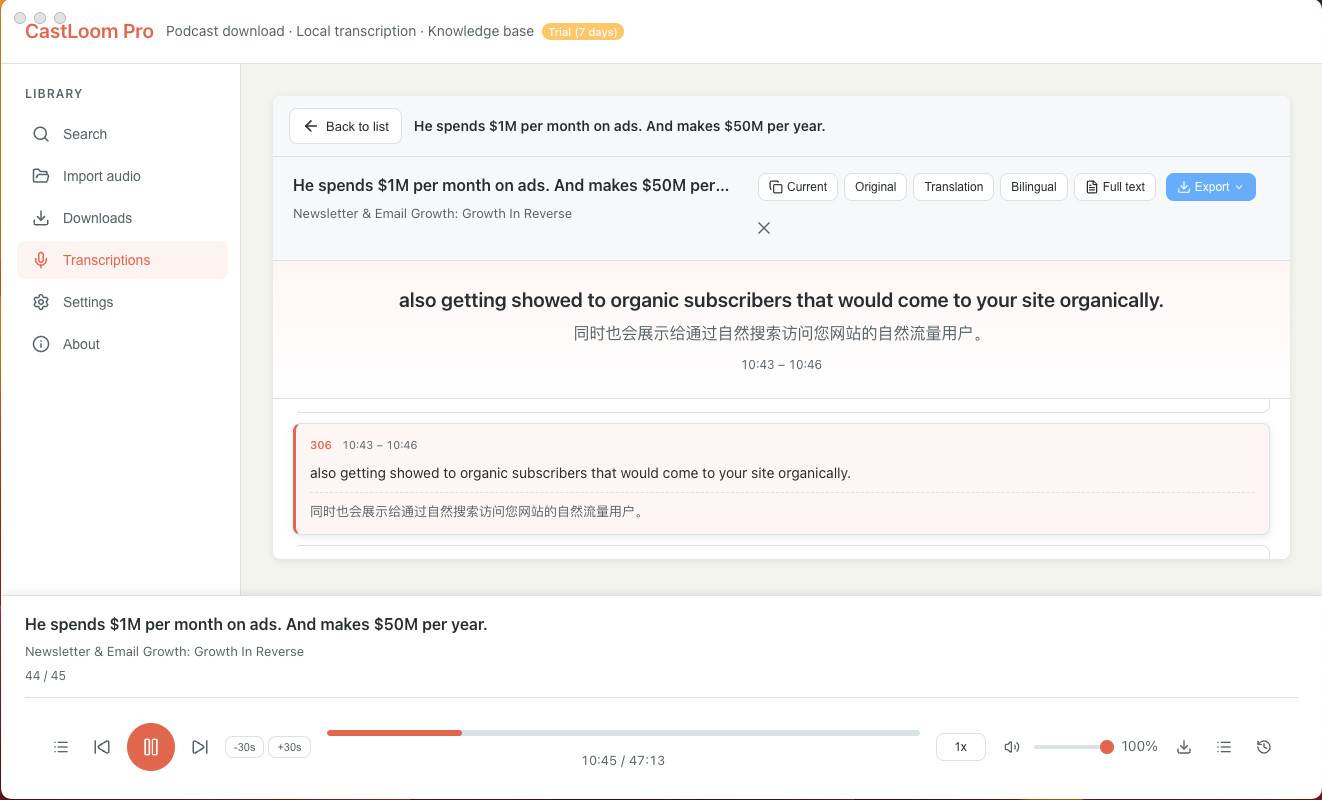Viewport: 1322px width, 800px height.
Task: Switch to Bilingual transcript view
Action: coord(1033,187)
